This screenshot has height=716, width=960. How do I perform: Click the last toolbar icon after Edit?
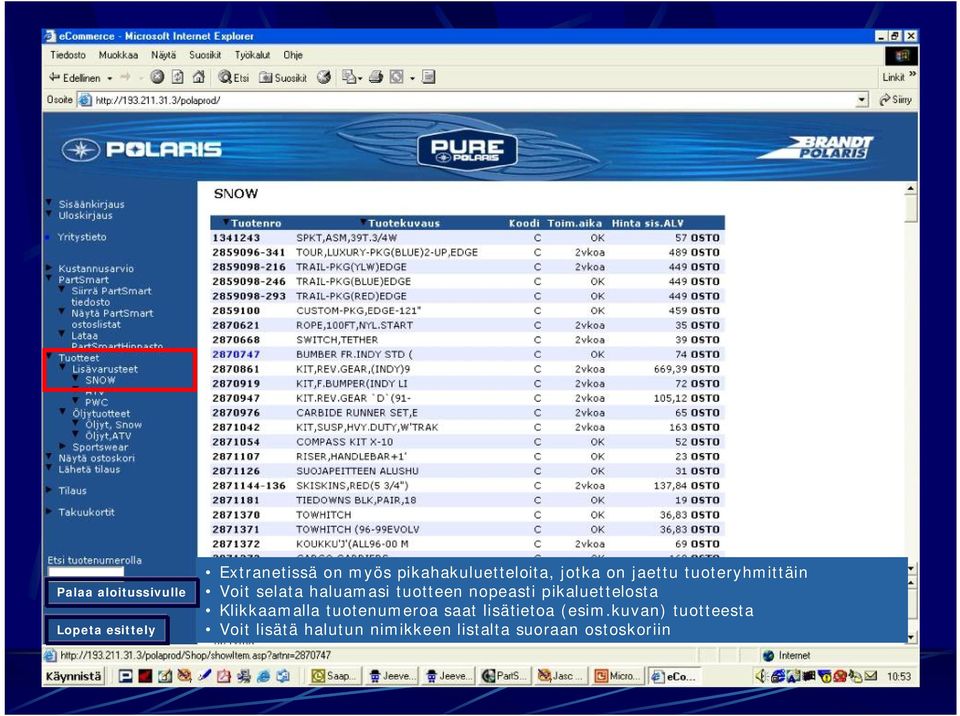429,77
